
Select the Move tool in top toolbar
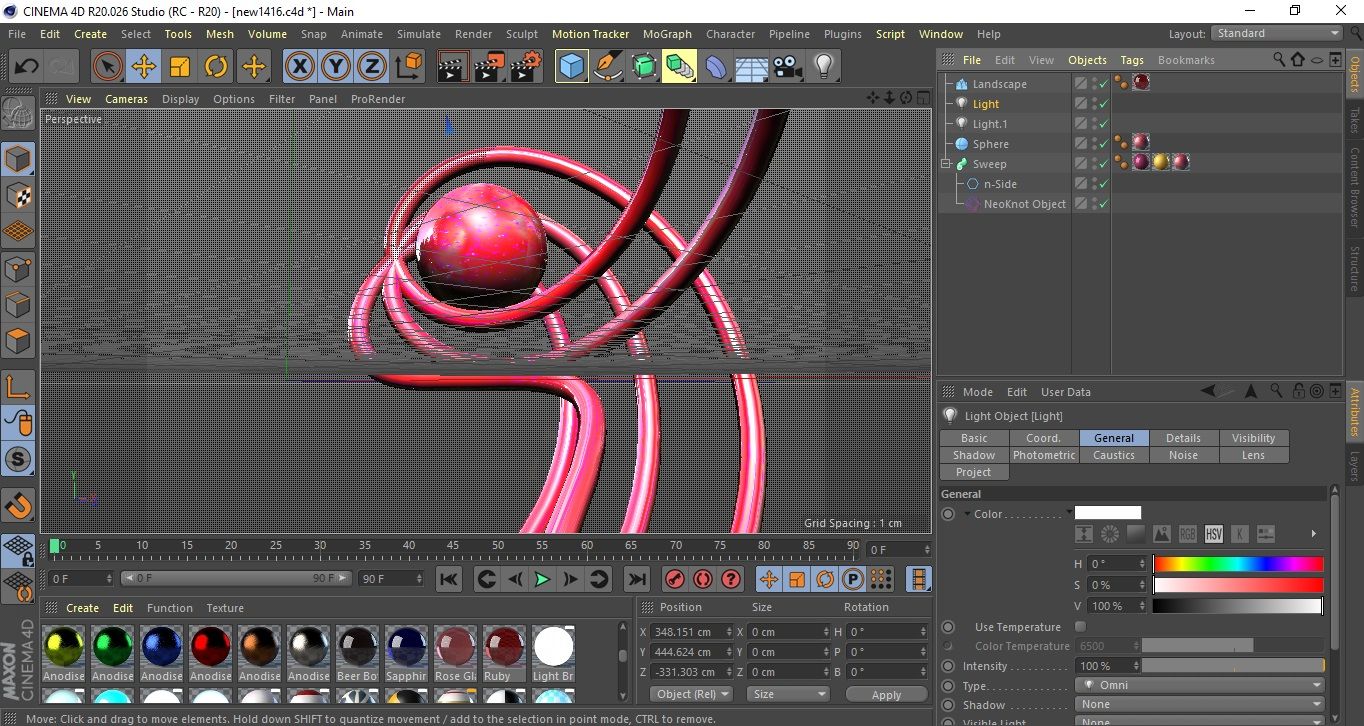click(x=143, y=67)
